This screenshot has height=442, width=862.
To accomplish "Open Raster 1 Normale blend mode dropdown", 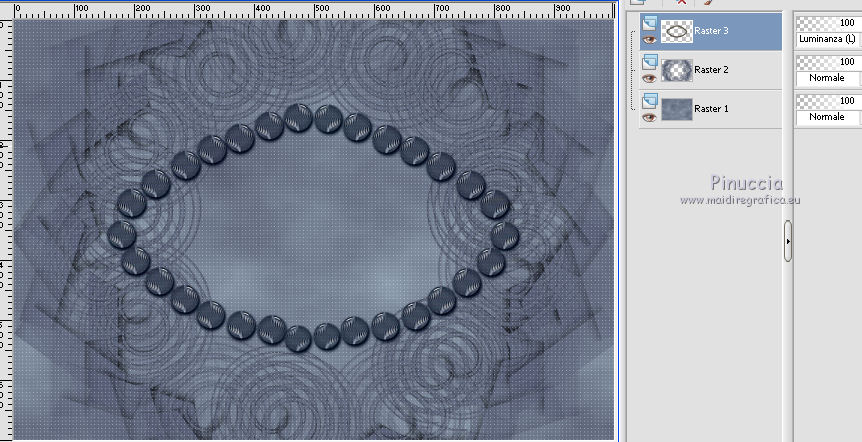I will (828, 117).
